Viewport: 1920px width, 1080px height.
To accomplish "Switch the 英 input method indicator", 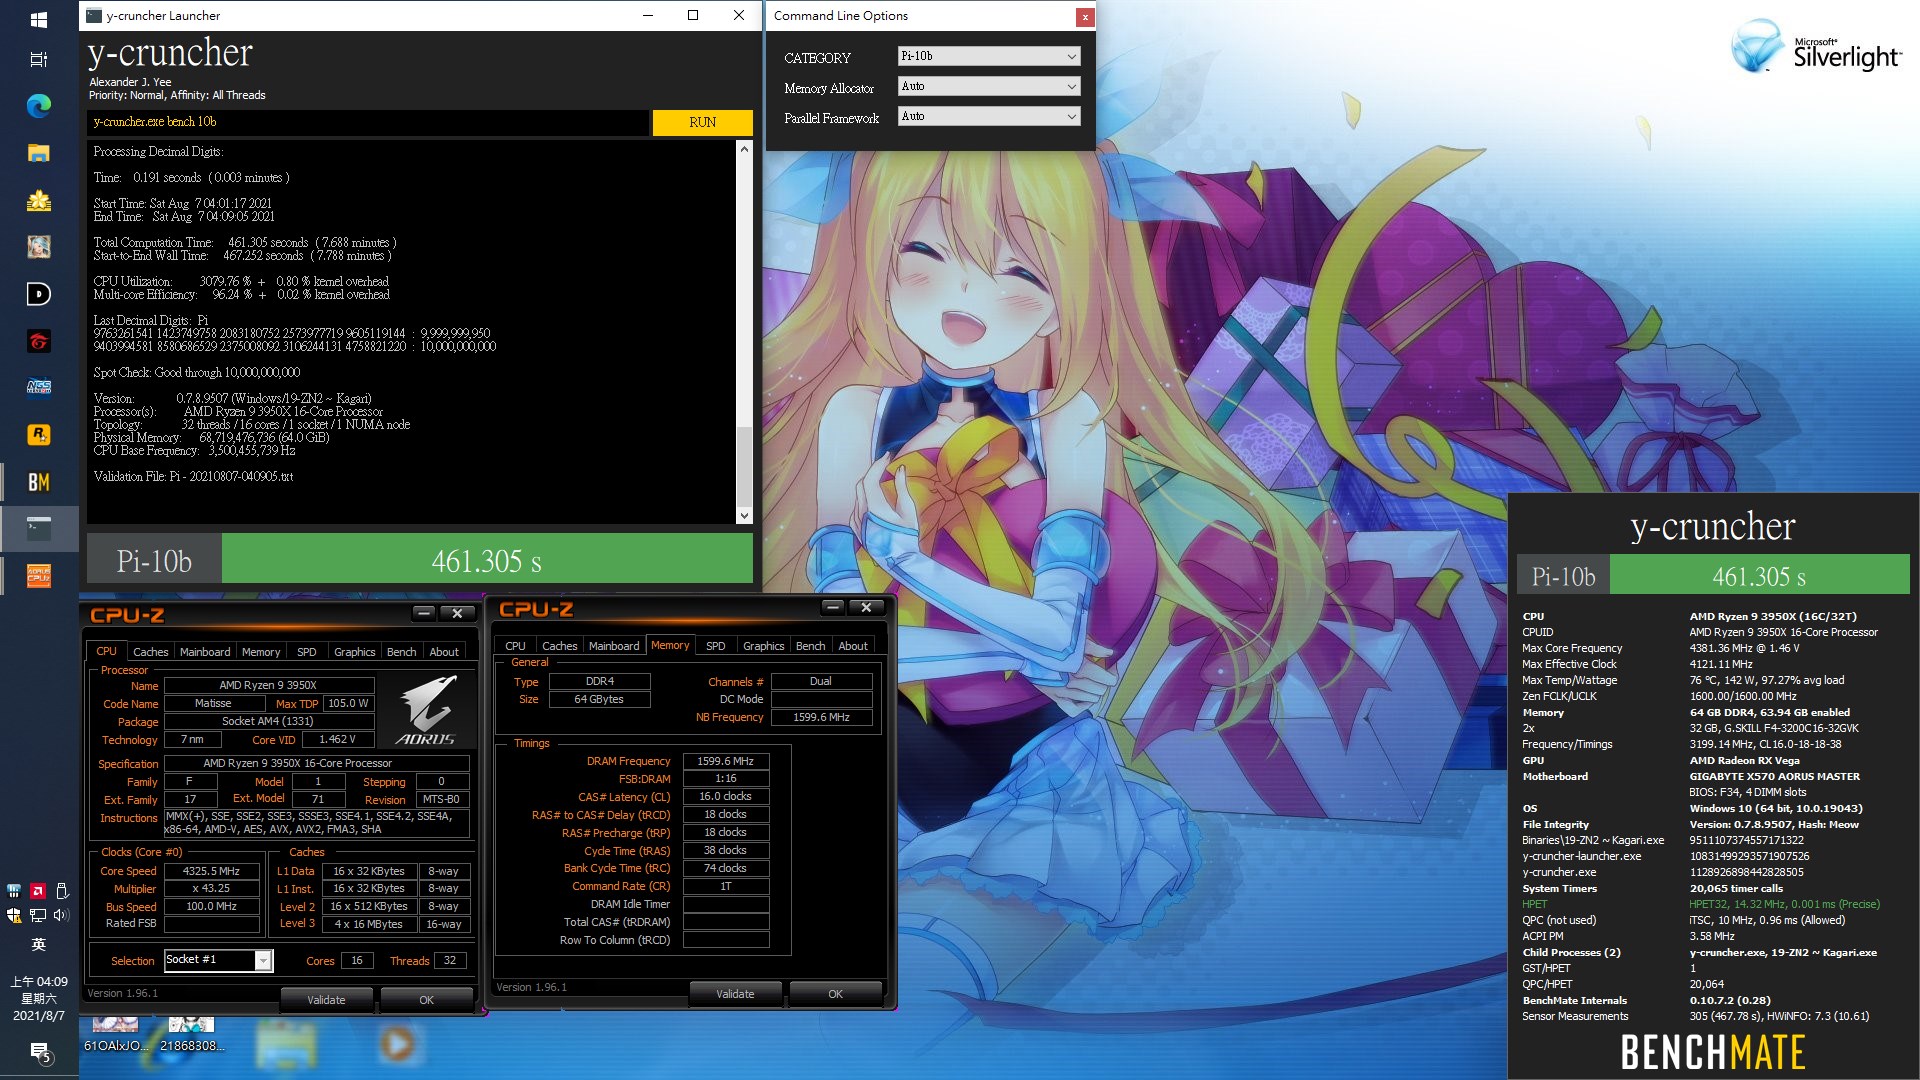I will click(38, 945).
